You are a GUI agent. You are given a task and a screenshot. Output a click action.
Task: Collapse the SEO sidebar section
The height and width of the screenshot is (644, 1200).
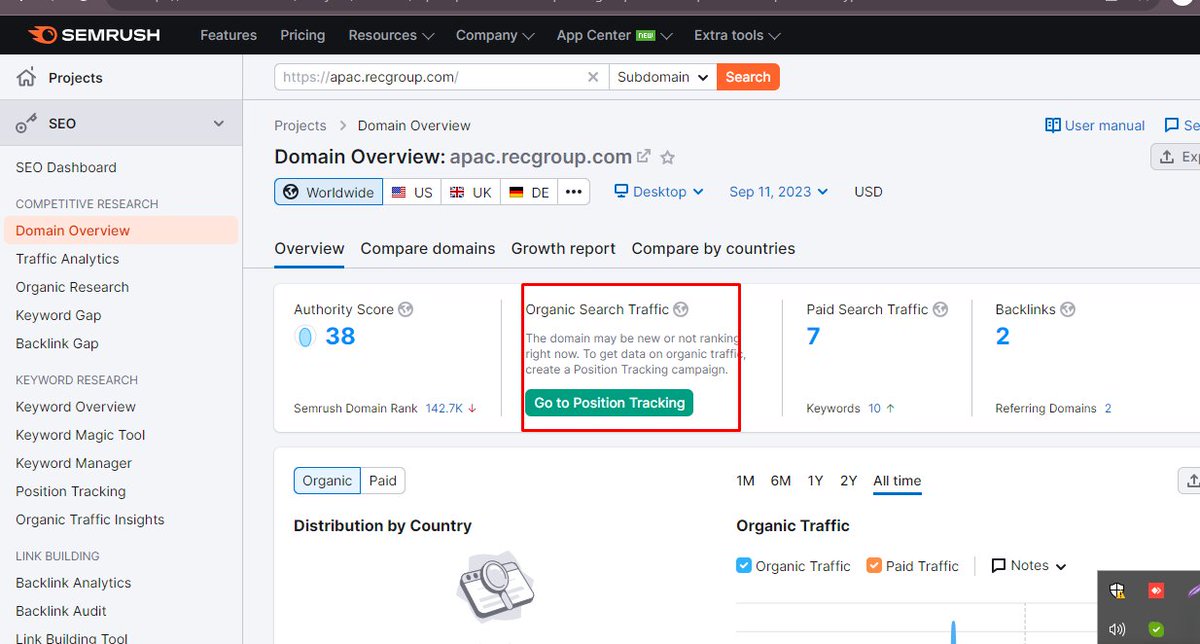tap(219, 123)
